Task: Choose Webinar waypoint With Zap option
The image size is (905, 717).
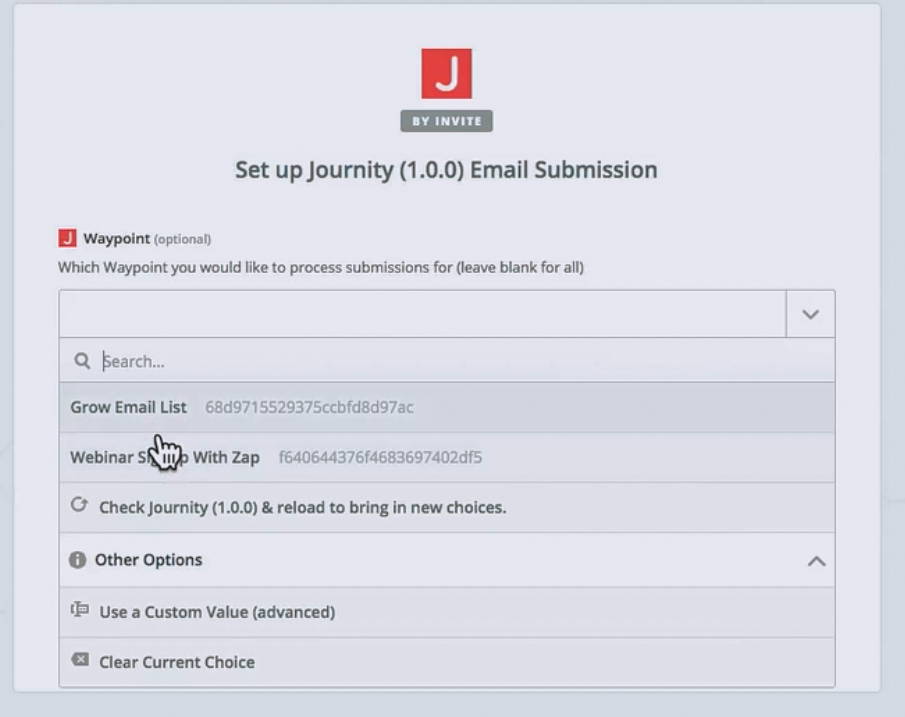Action: pyautogui.click(x=447, y=457)
